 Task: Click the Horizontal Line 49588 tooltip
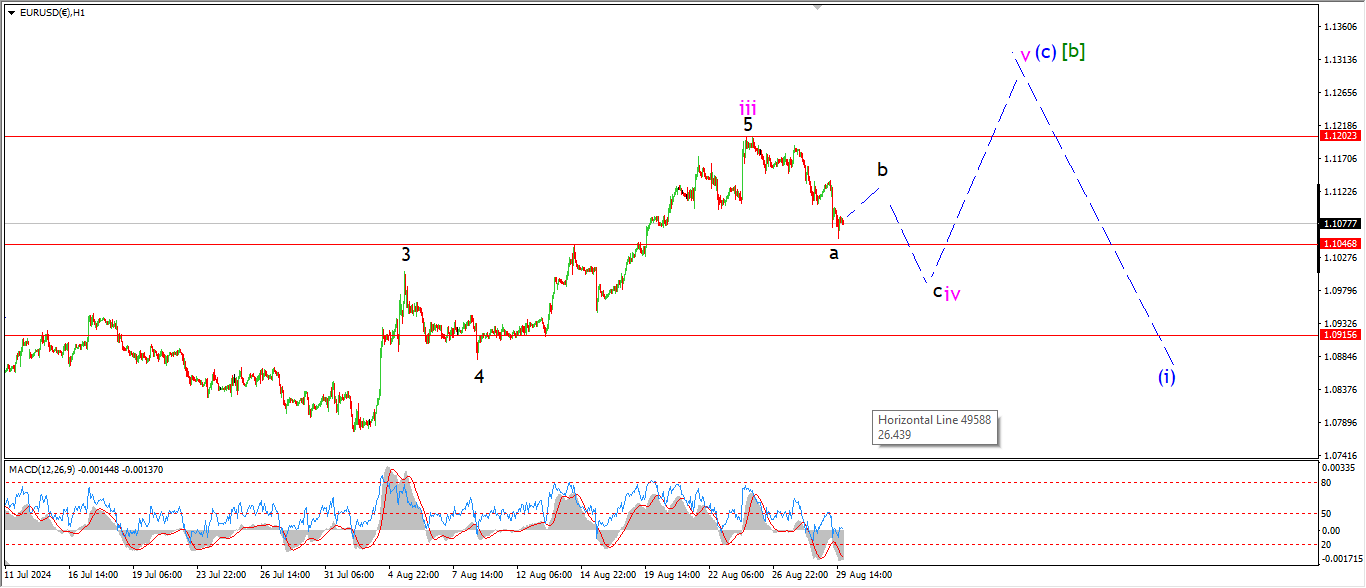[935, 428]
